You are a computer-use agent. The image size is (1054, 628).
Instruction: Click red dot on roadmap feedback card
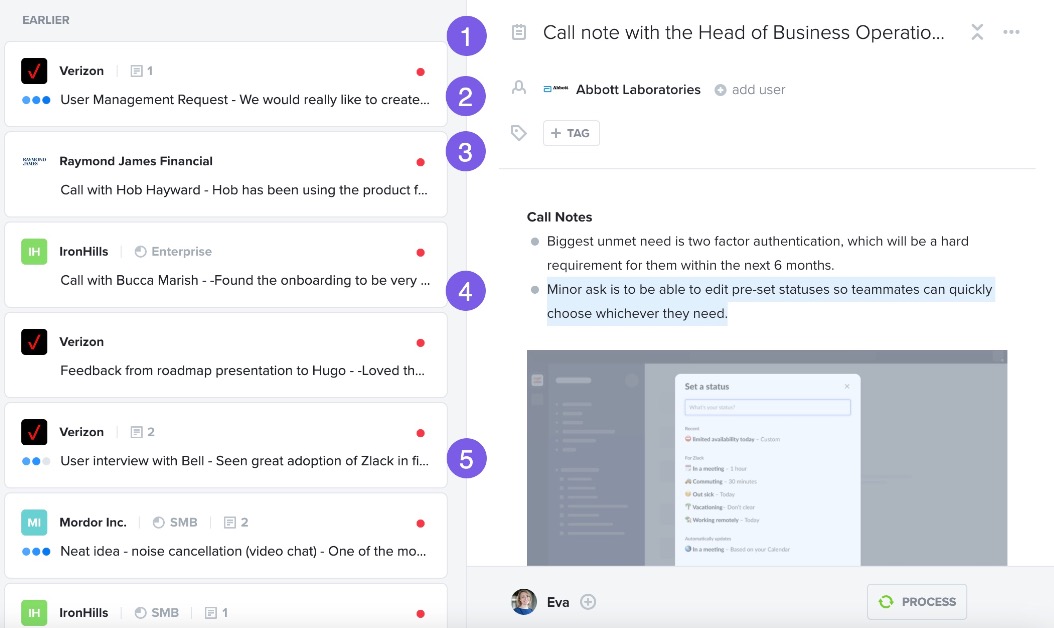(420, 343)
